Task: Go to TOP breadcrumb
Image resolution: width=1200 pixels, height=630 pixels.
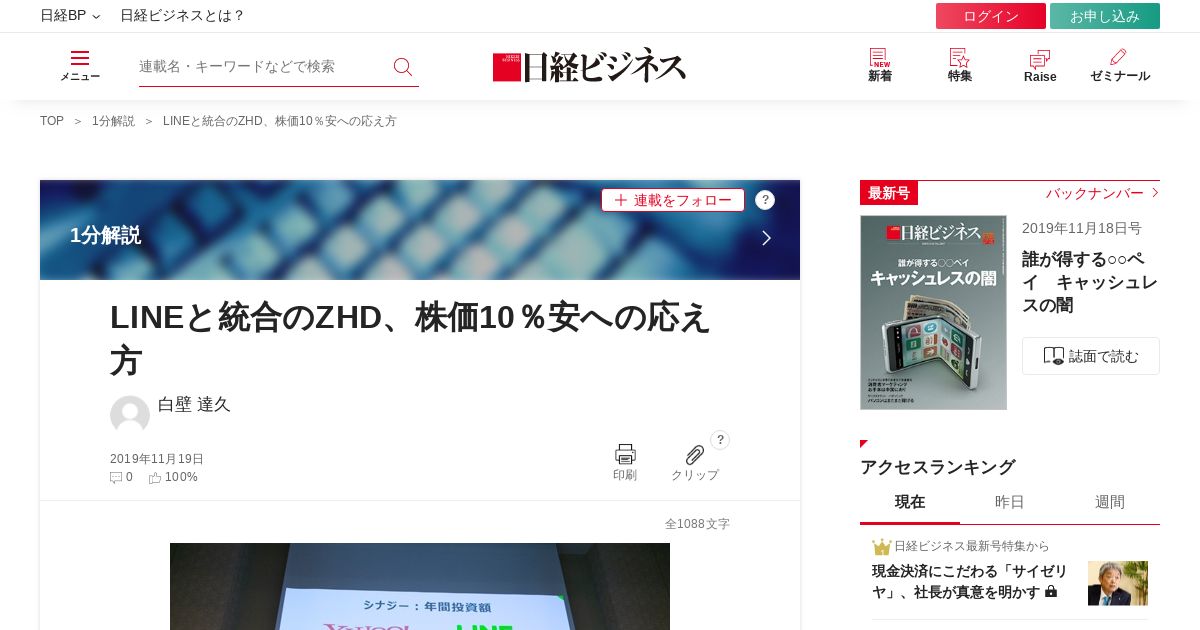Action: pos(52,121)
